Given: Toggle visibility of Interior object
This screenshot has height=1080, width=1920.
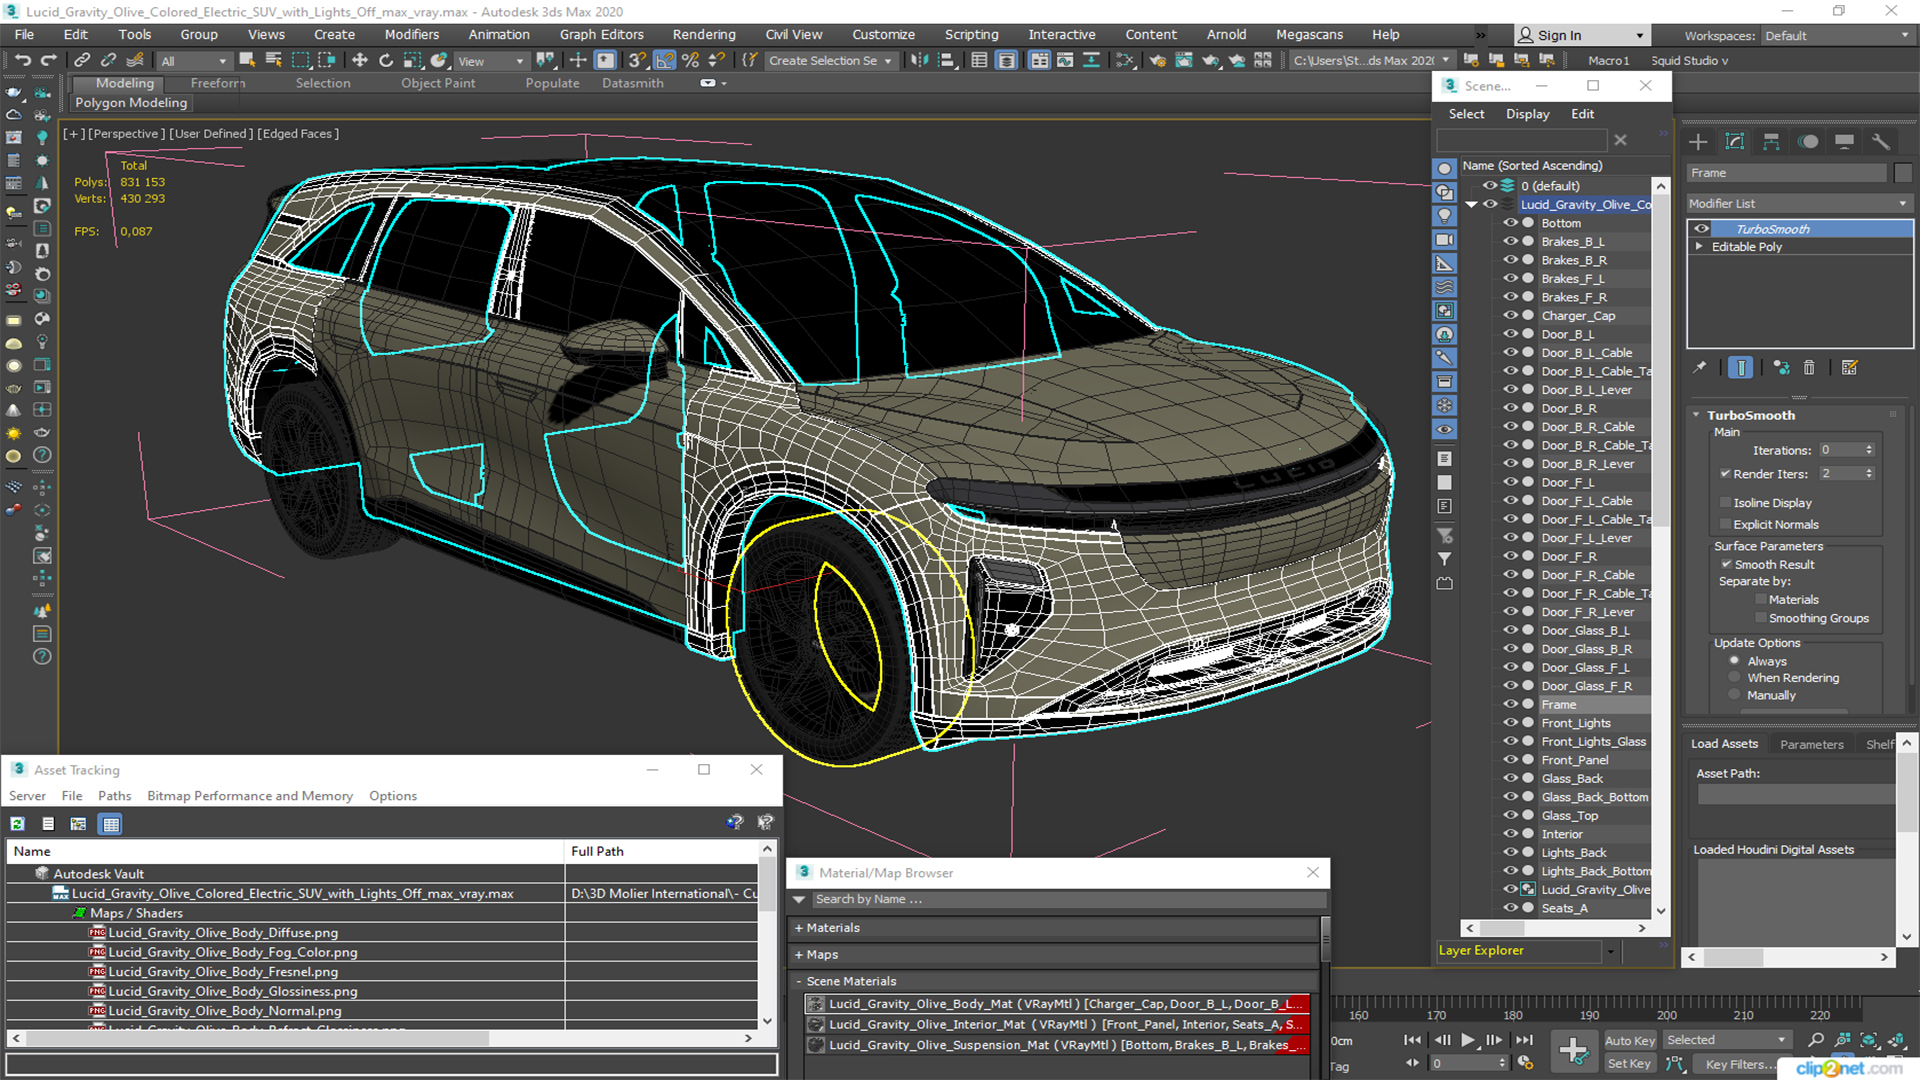Looking at the screenshot, I should click(x=1510, y=834).
